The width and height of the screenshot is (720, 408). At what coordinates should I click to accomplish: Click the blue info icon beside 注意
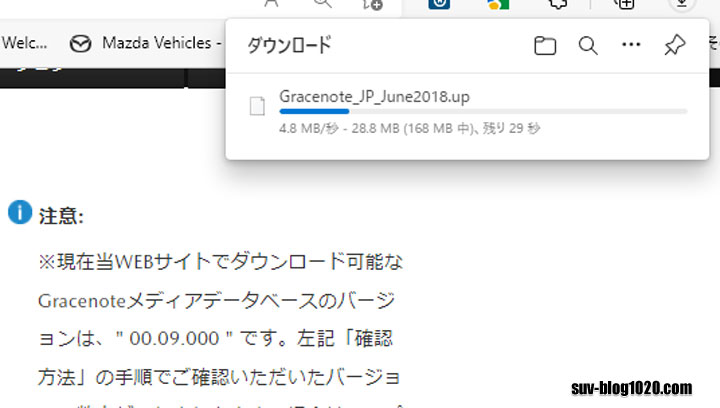point(20,212)
